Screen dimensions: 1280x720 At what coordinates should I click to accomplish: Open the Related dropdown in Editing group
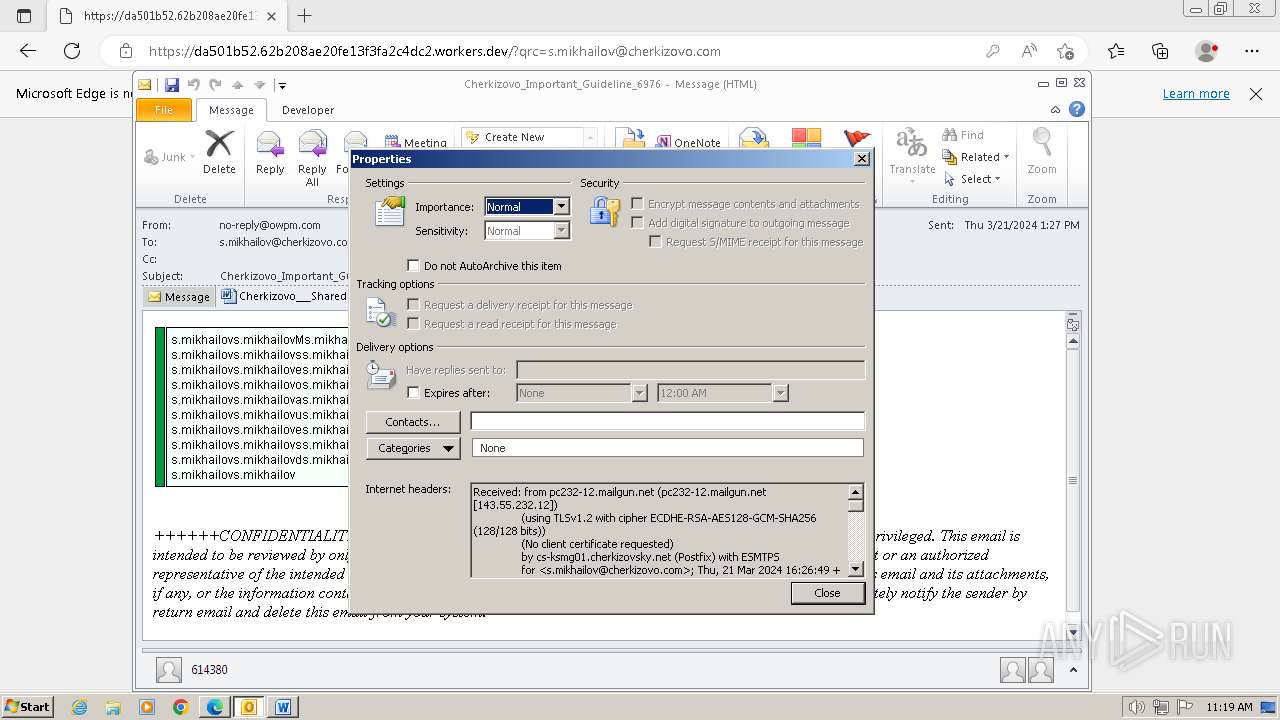click(976, 157)
